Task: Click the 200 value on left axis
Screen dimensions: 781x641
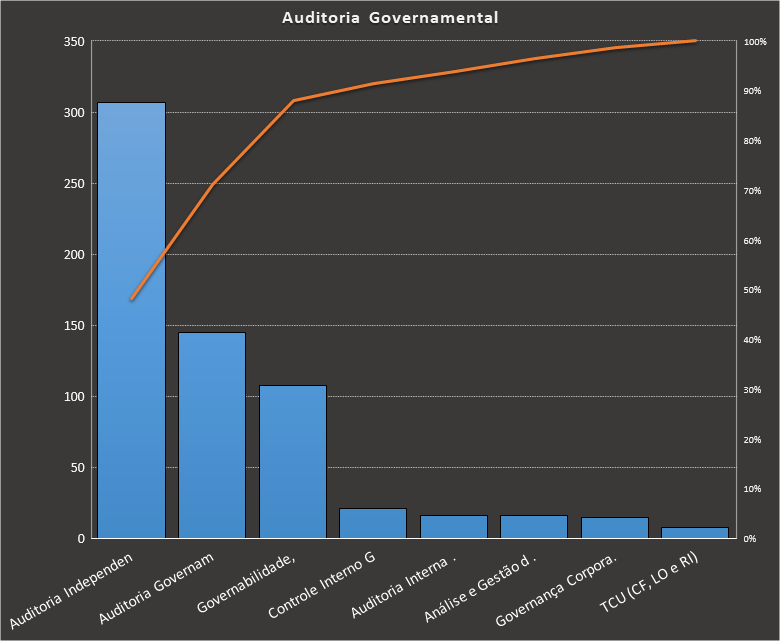Action: pyautogui.click(x=75, y=255)
